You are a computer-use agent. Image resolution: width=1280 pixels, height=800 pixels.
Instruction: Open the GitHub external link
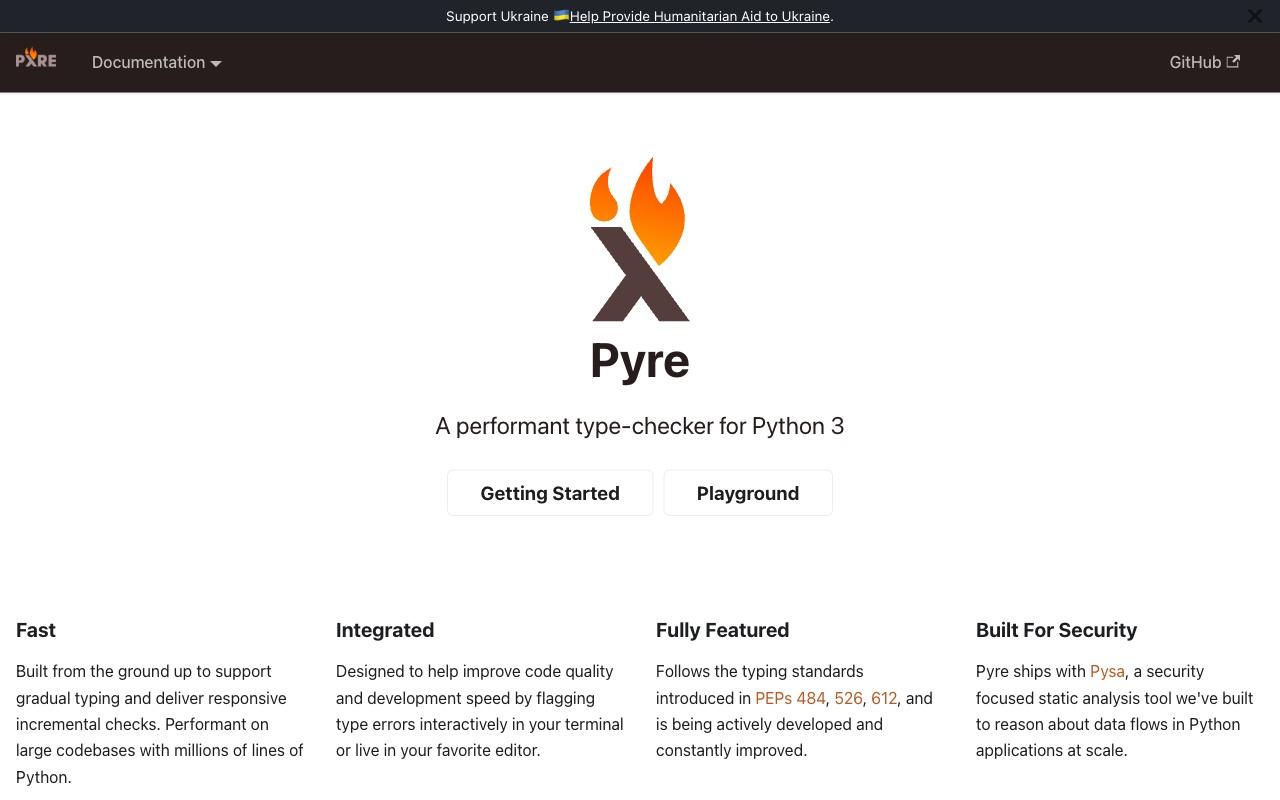coord(1205,62)
